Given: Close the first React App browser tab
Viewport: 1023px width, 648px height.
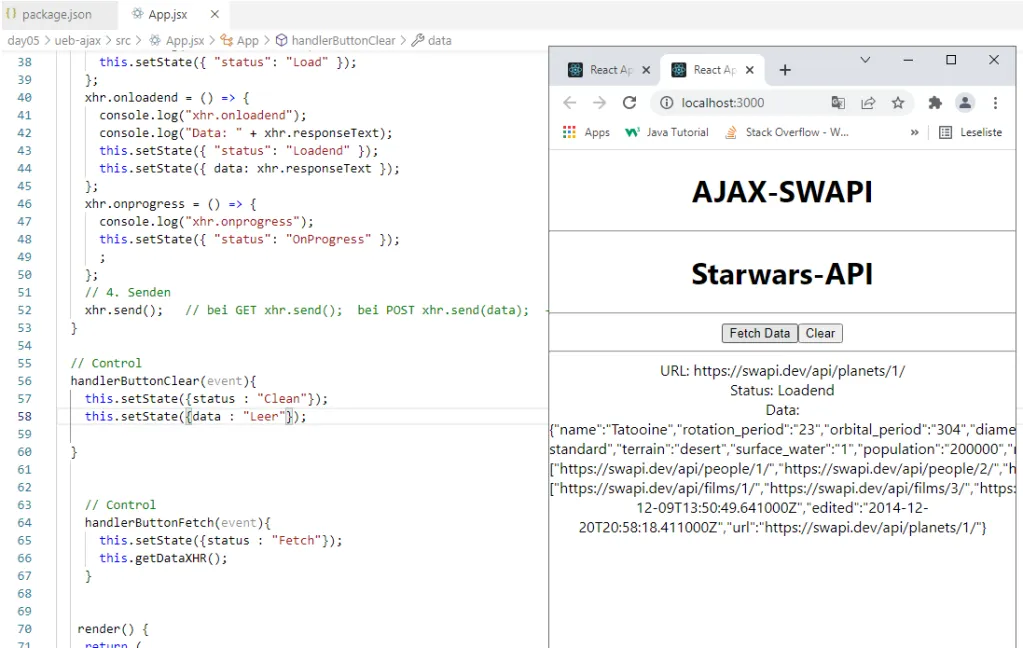Looking at the screenshot, I should tap(646, 70).
